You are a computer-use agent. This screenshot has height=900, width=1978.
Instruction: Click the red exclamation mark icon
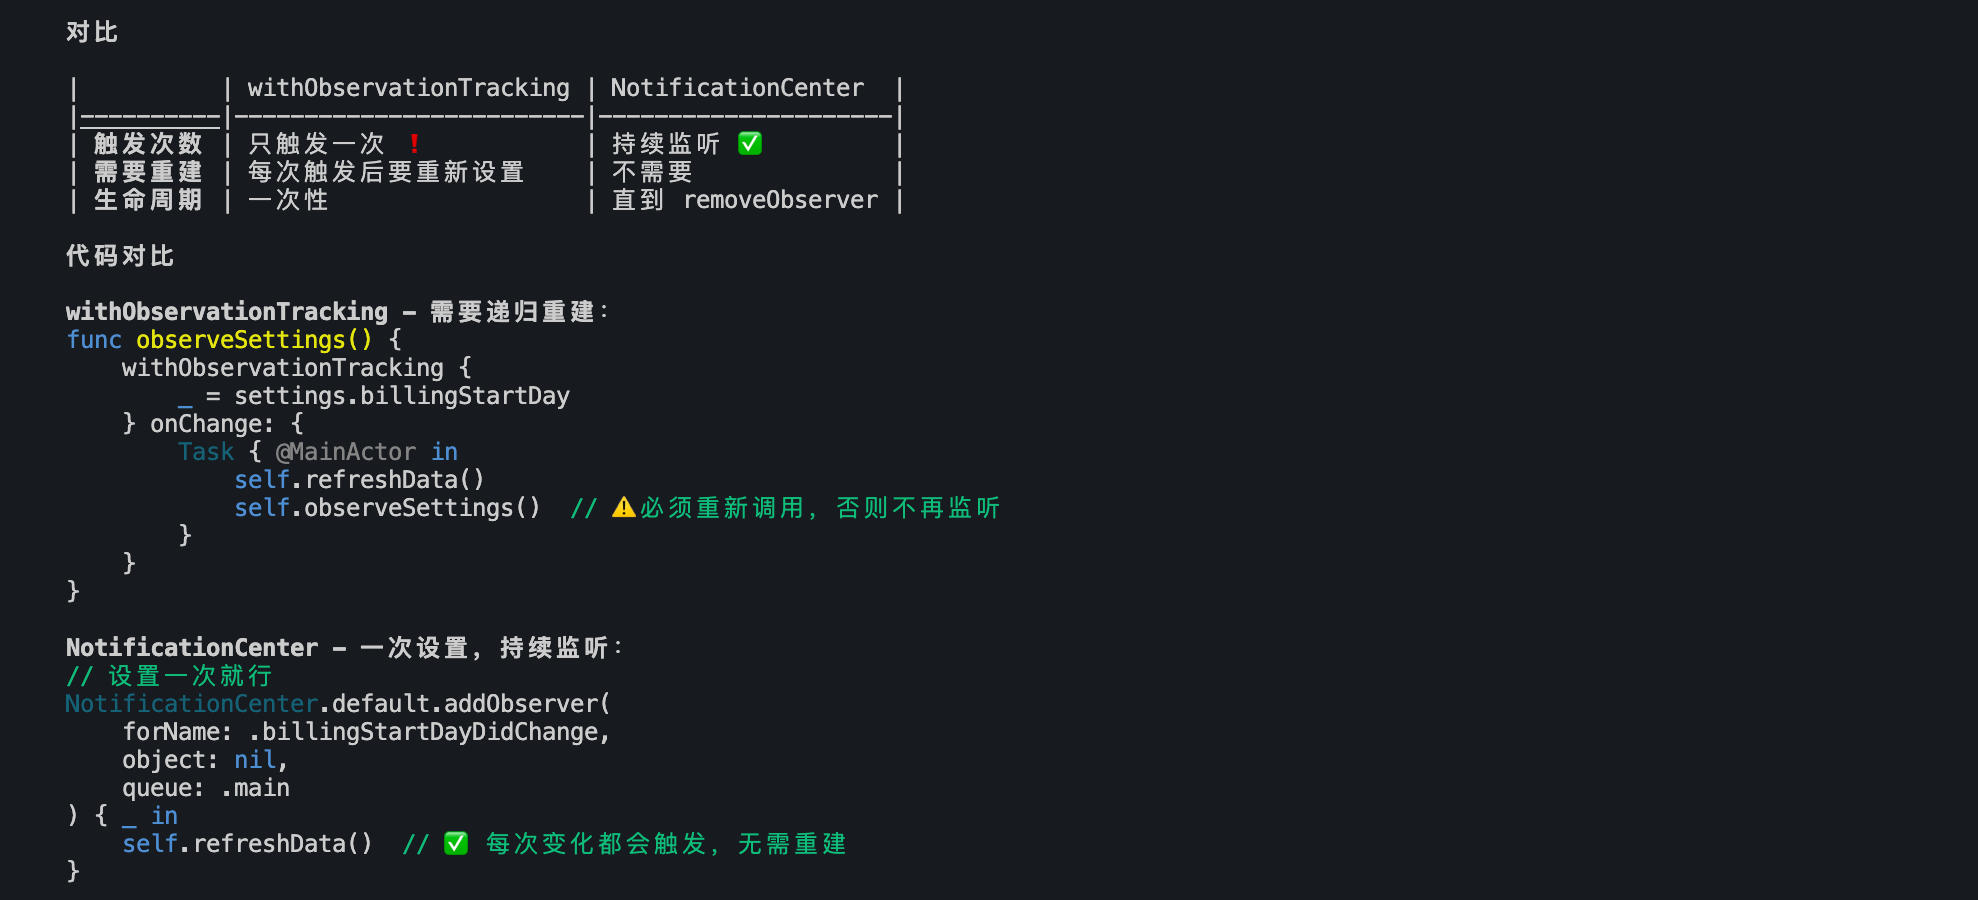coord(414,144)
